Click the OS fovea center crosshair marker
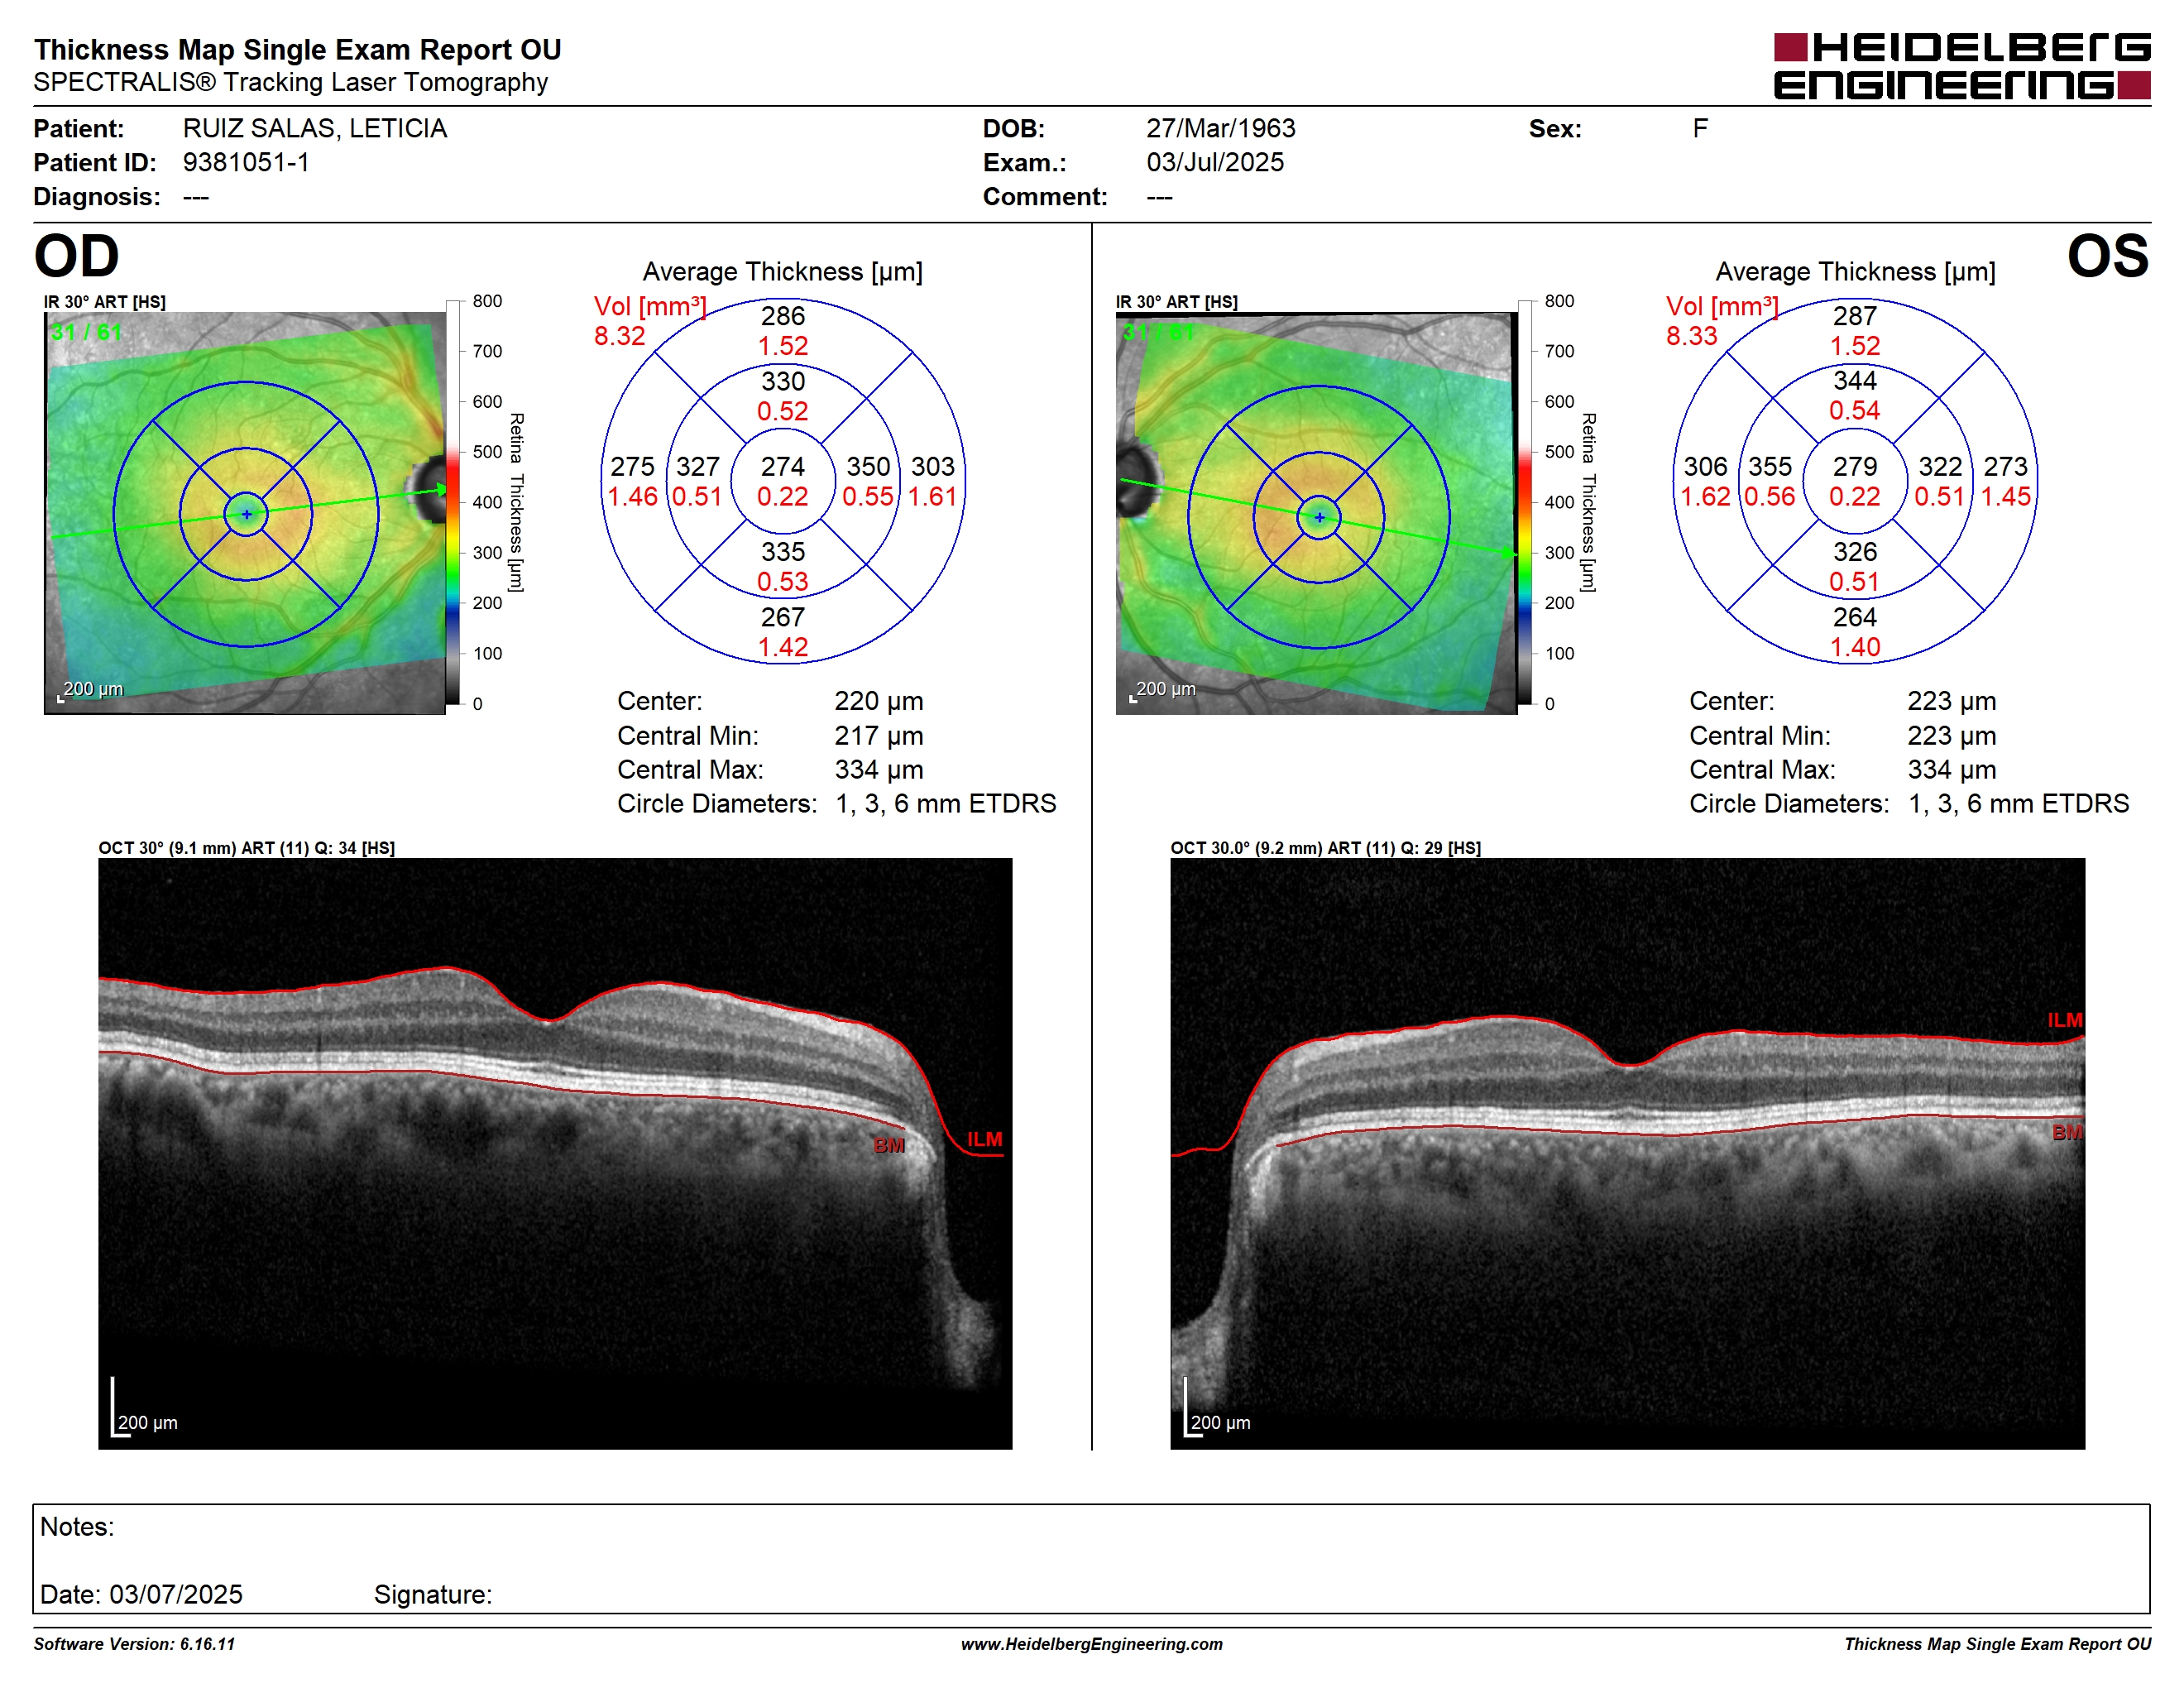This screenshot has height=1688, width=2184. 1319,517
